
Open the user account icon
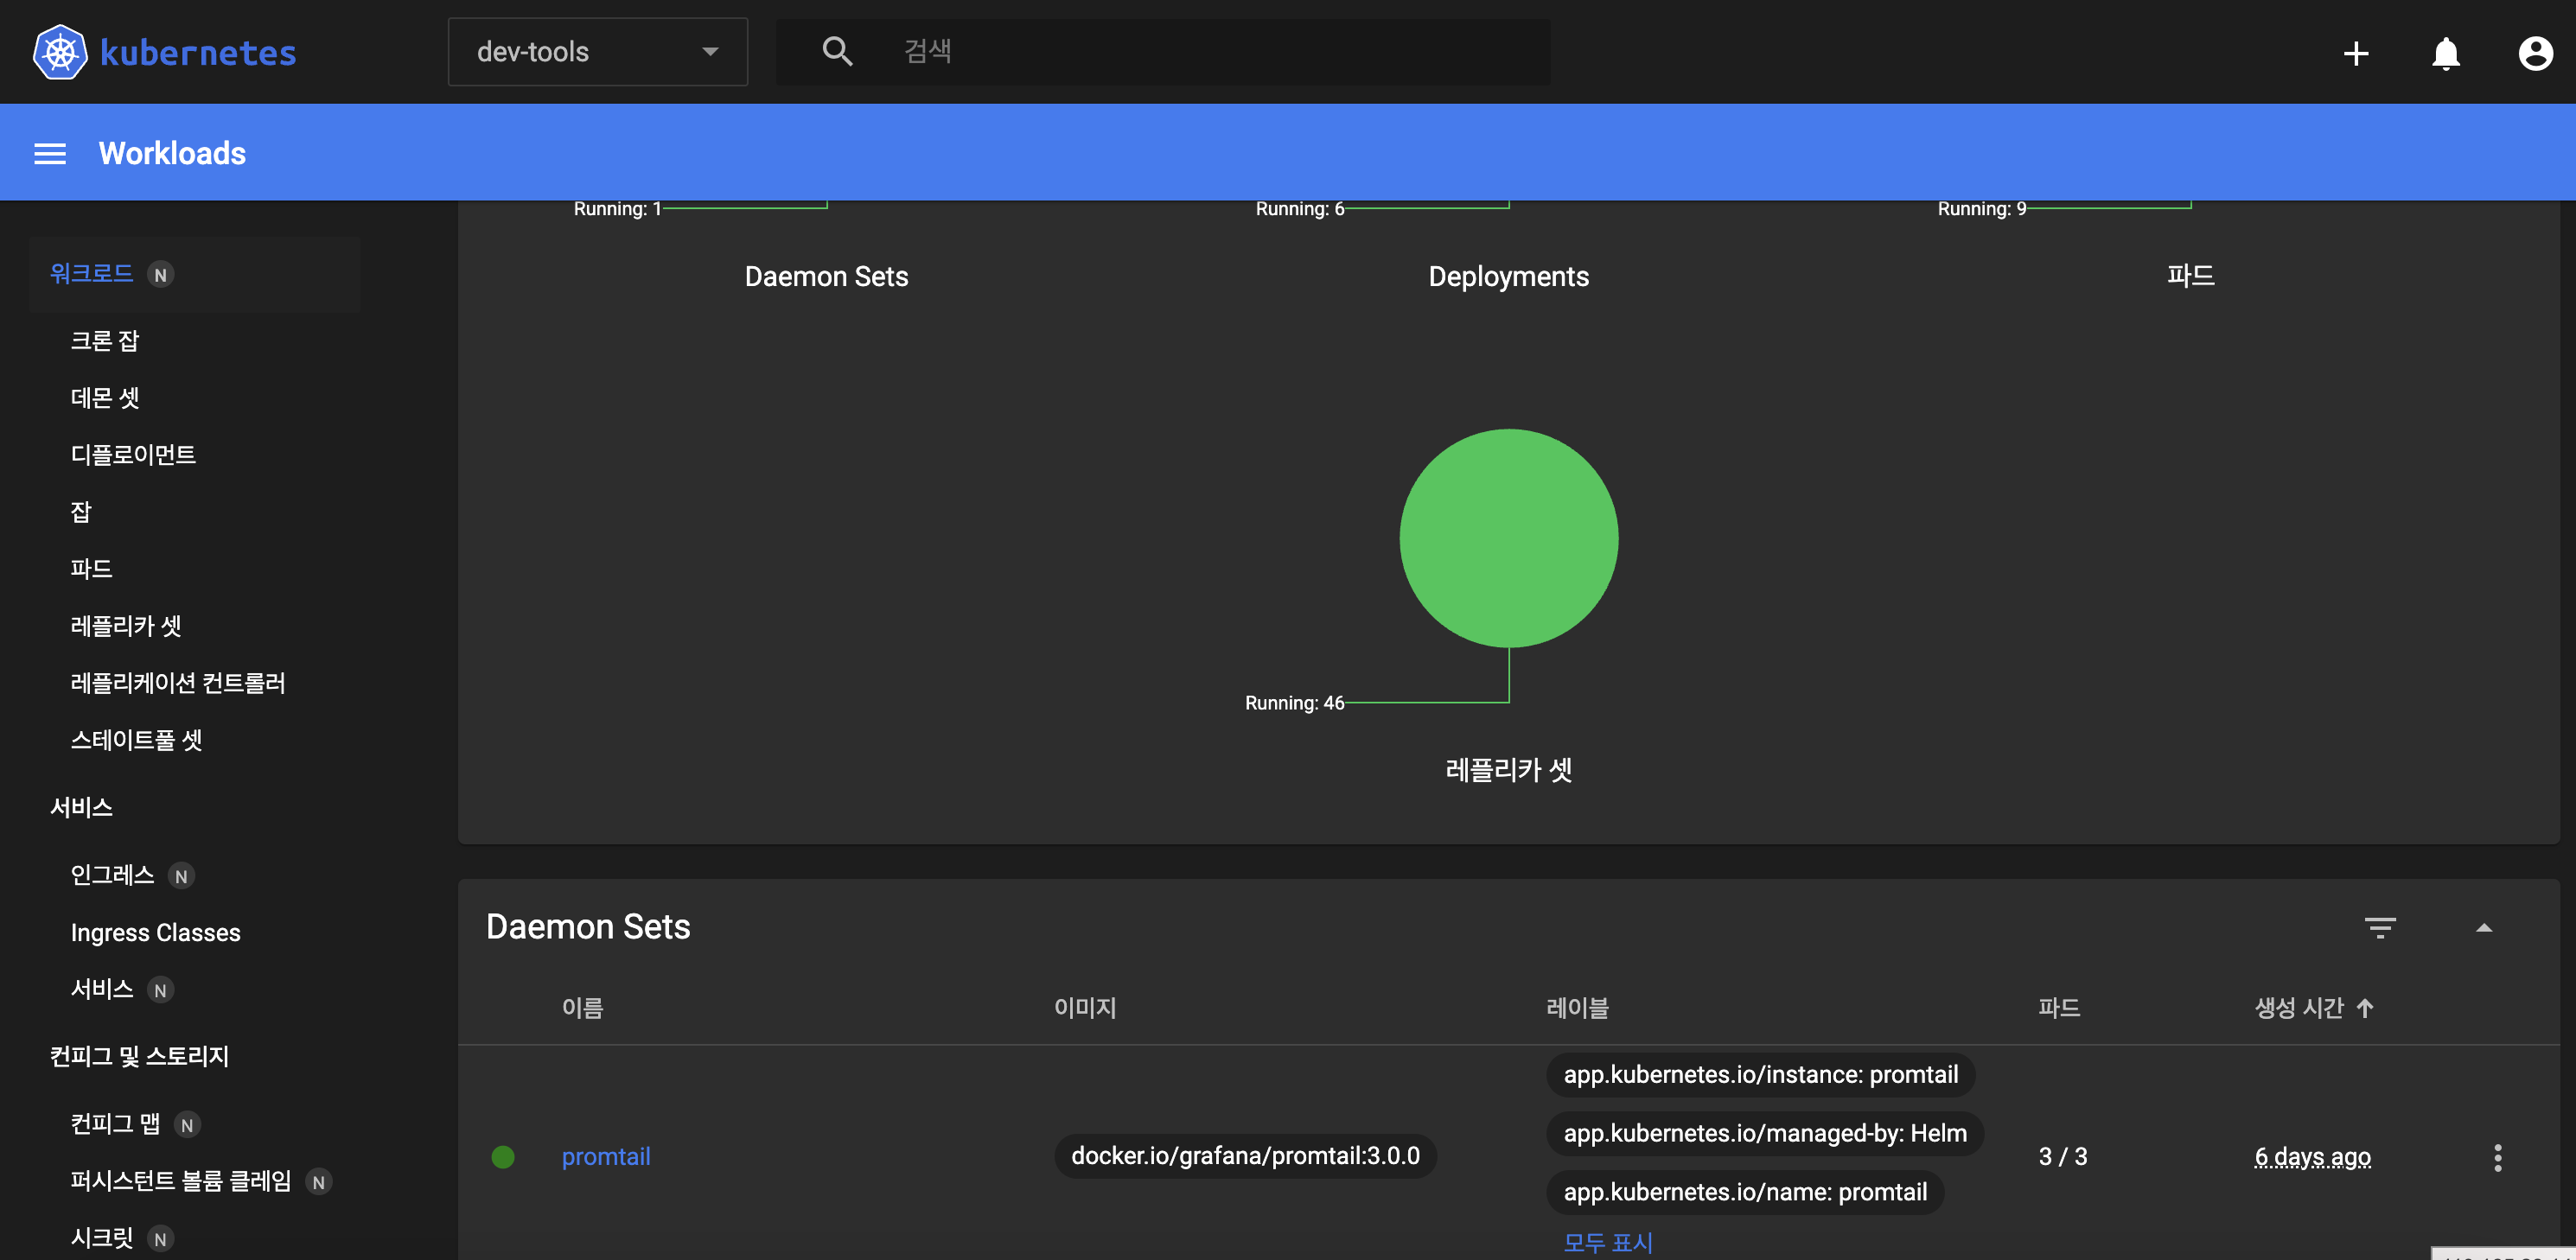(x=2535, y=53)
